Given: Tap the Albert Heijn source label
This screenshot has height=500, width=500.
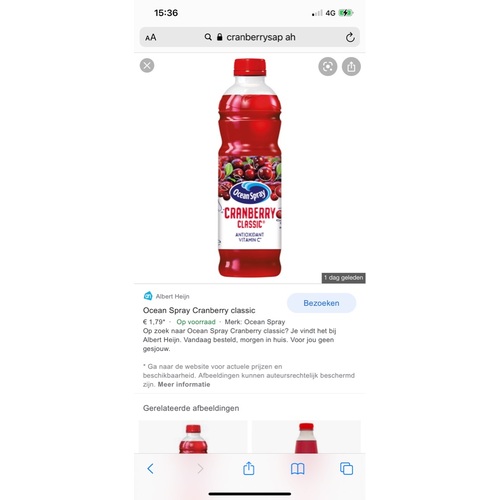Looking at the screenshot, I should point(172,296).
